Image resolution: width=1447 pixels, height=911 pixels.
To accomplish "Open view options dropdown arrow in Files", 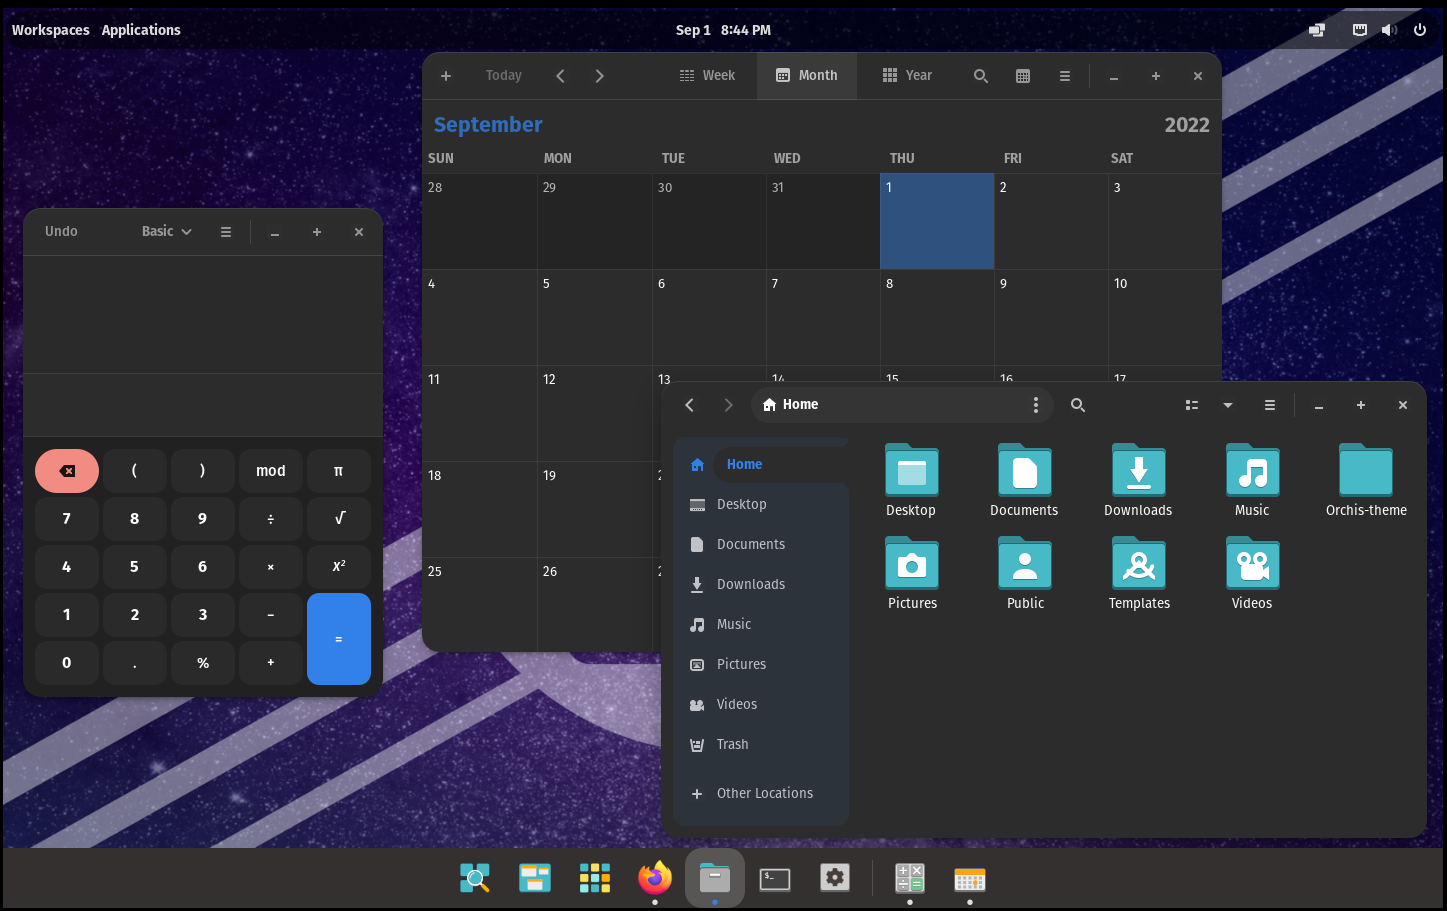I will (x=1227, y=405).
